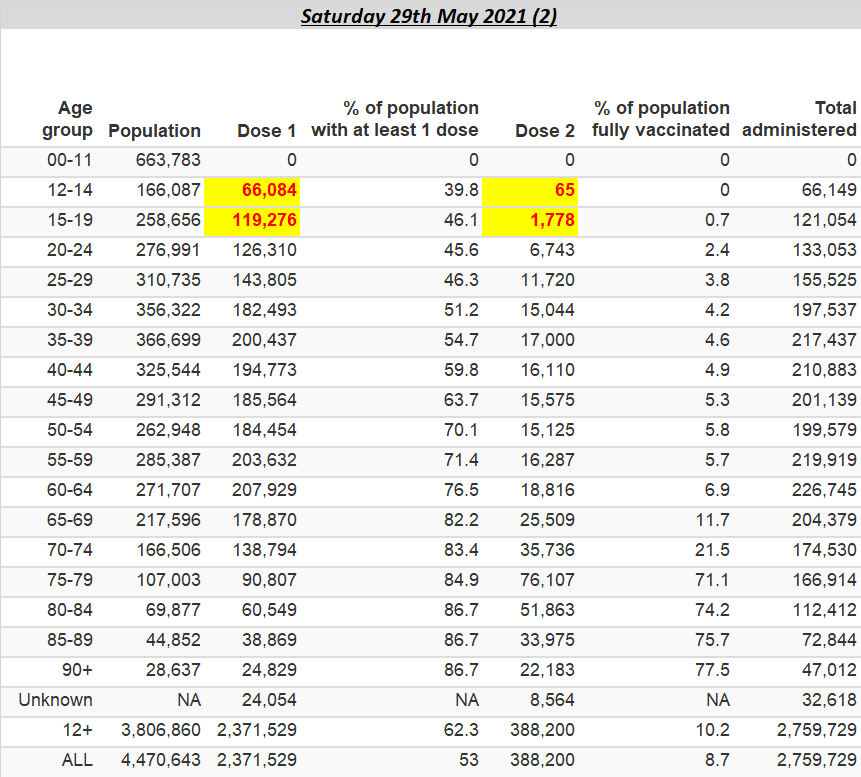
Task: Select the 'Dose 1' column header
Action: (x=267, y=131)
